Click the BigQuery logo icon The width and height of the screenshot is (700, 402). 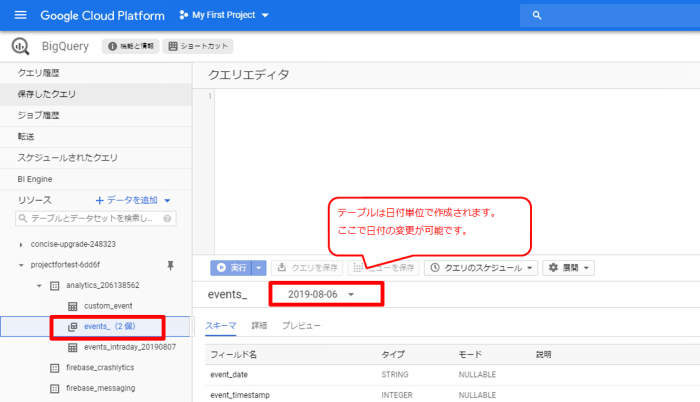click(21, 46)
